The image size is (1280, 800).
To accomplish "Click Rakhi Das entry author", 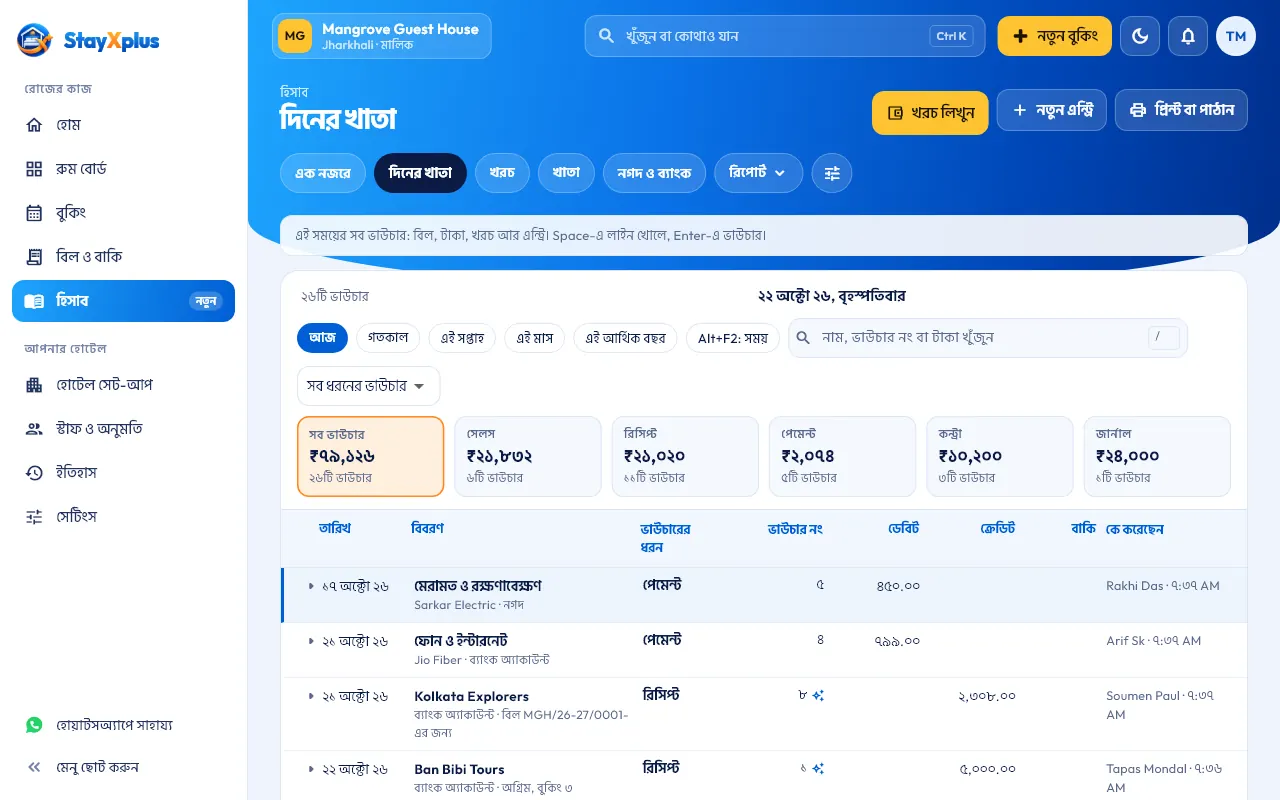I will pyautogui.click(x=1163, y=586).
